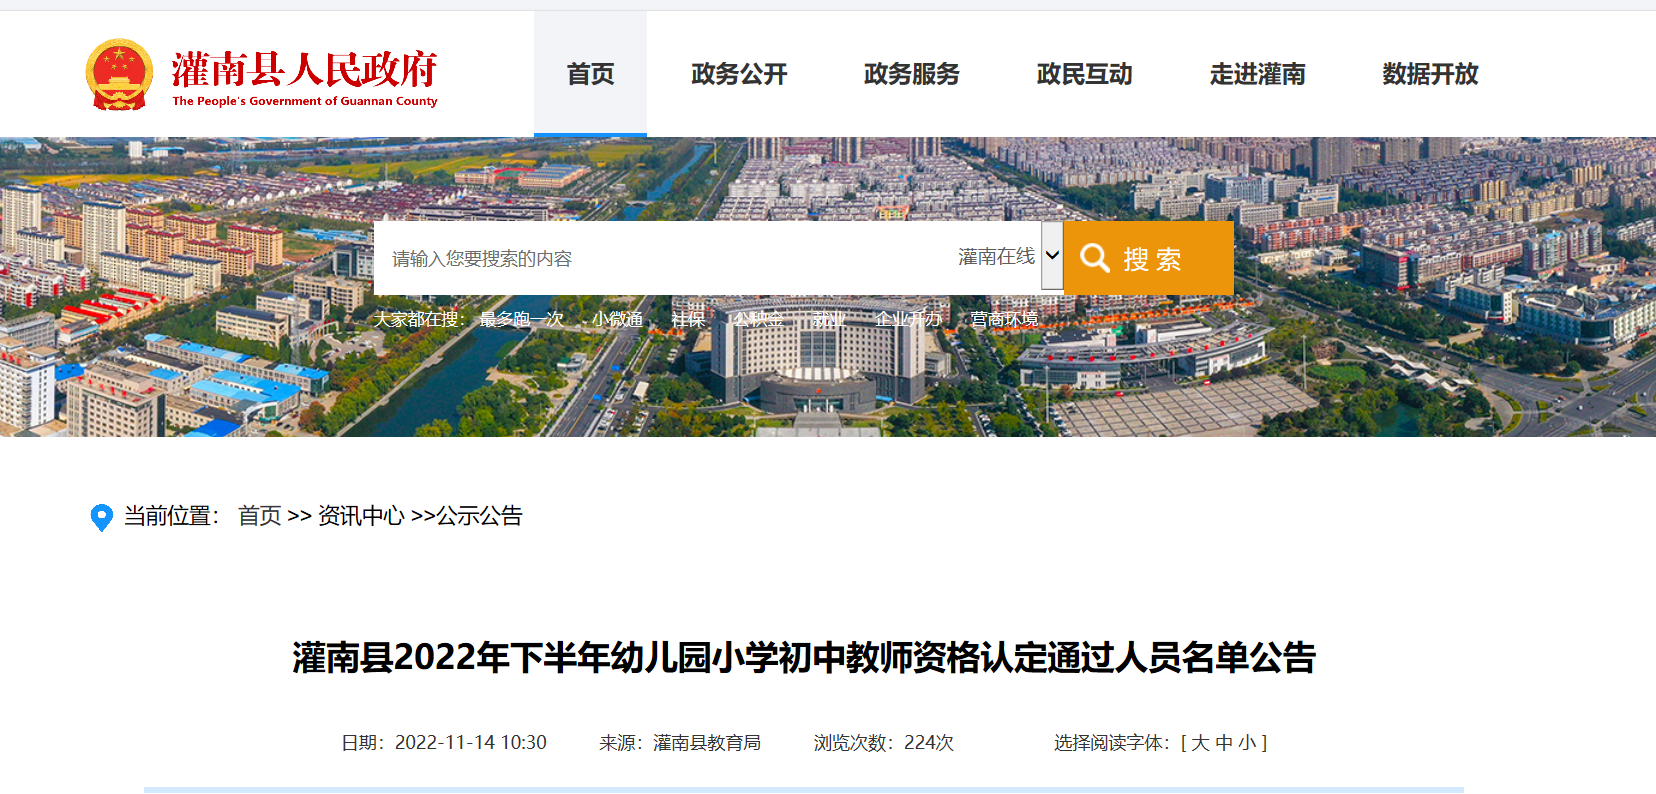Set reading font size to 小
1656x794 pixels.
(1247, 743)
